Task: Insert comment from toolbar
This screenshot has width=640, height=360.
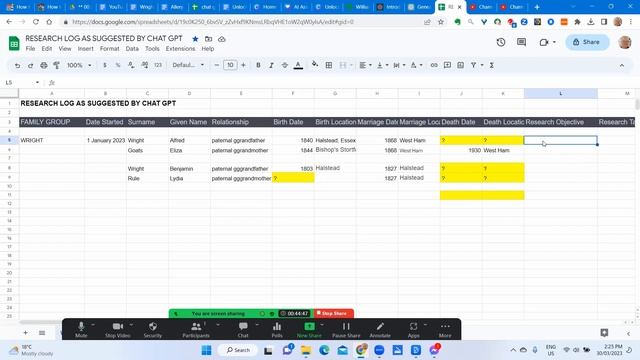Action: click(447, 65)
